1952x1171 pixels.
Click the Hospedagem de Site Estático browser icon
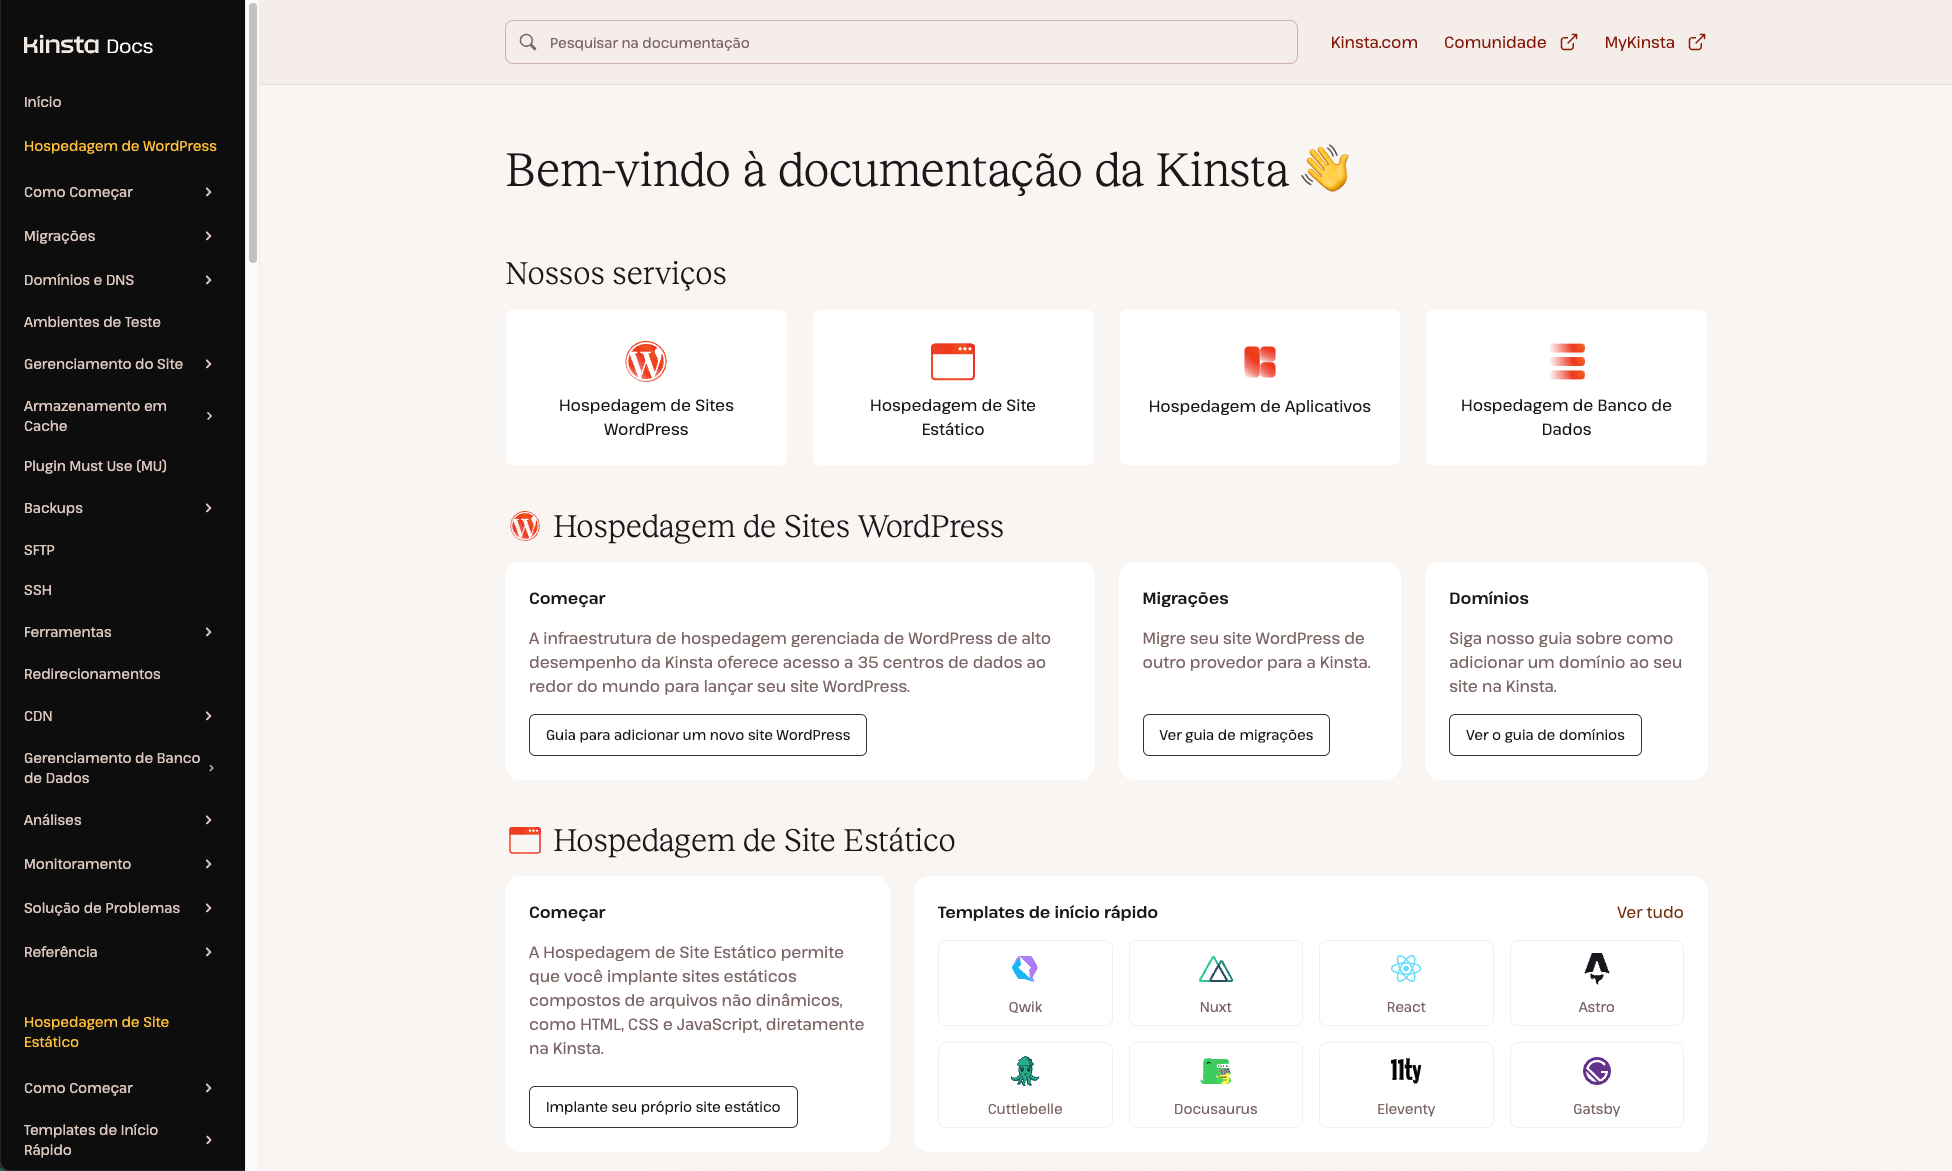[952, 361]
